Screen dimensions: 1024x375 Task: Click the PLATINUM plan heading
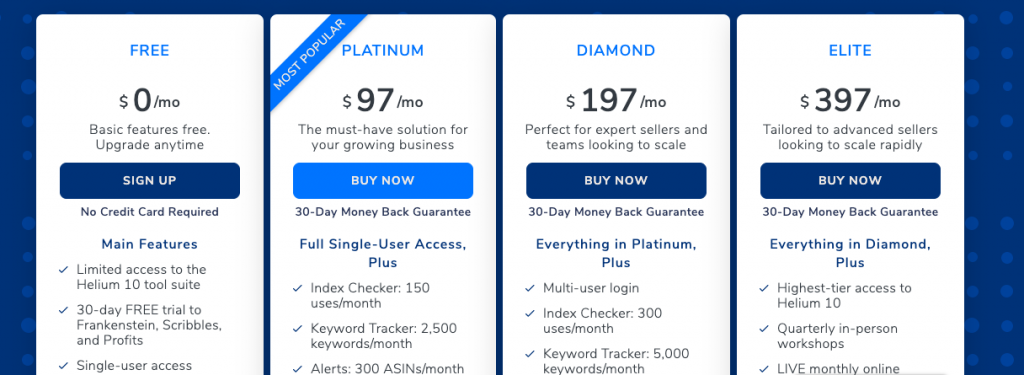[383, 50]
